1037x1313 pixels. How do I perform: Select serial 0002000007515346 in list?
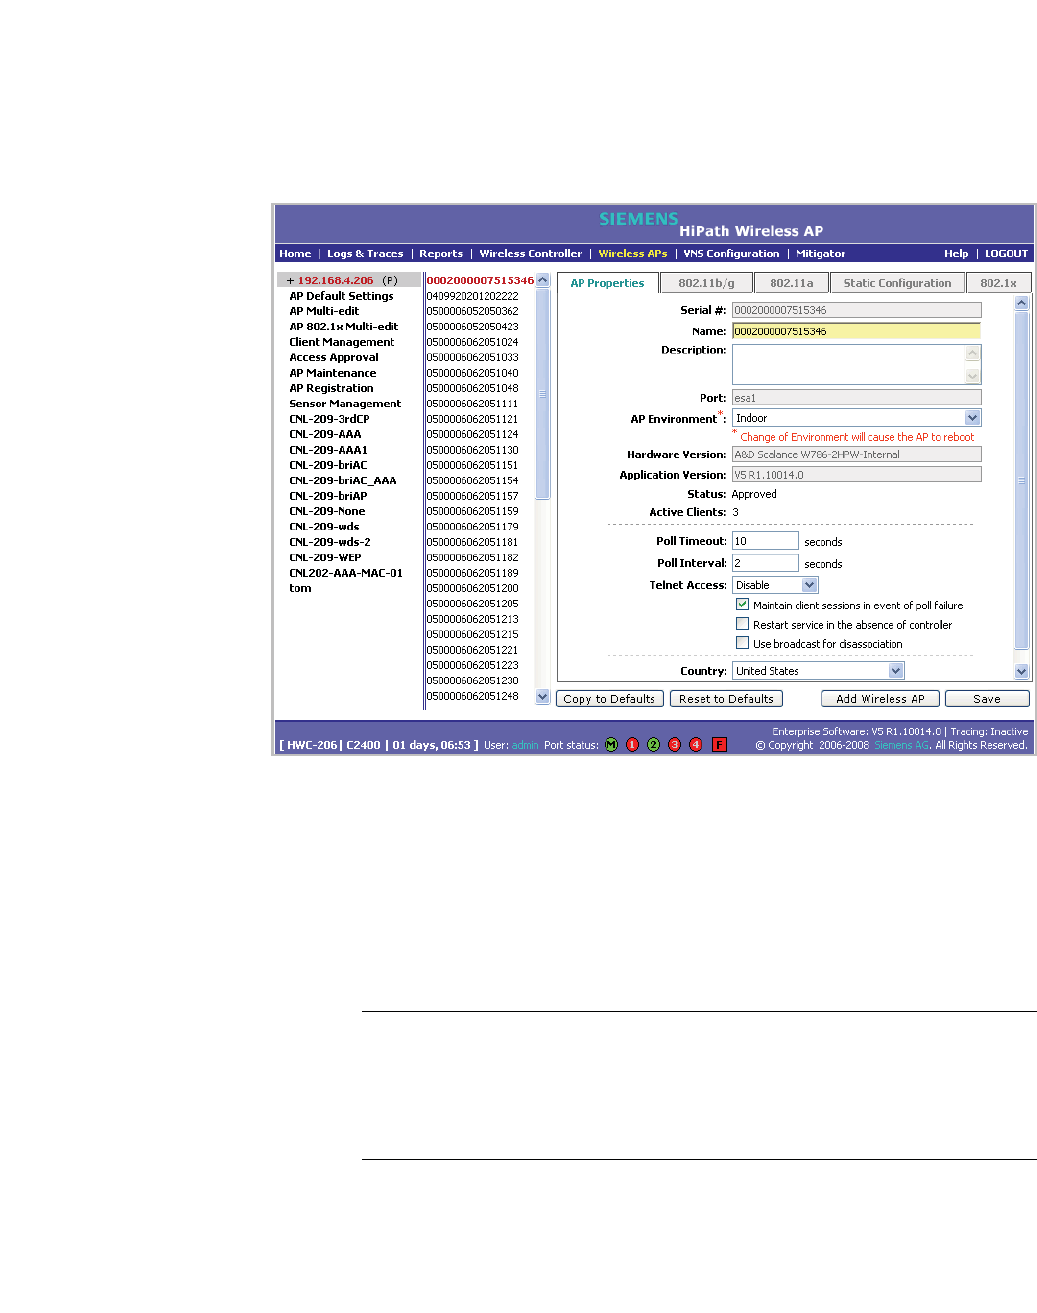pyautogui.click(x=480, y=281)
